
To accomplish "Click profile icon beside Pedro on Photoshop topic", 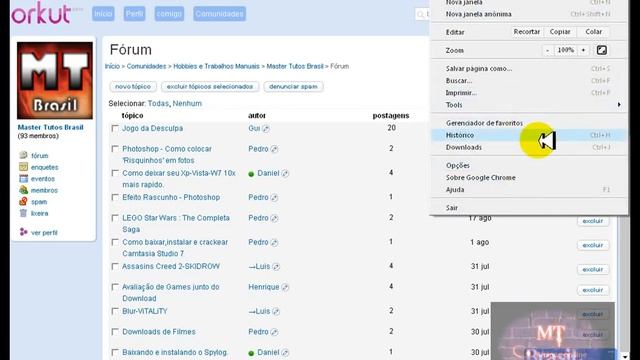I will pyautogui.click(x=274, y=149).
